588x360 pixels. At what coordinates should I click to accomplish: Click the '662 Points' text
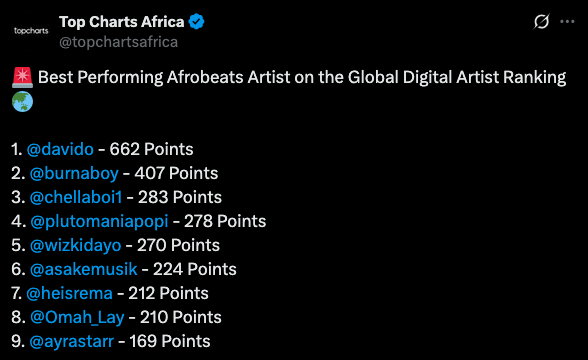click(x=151, y=149)
